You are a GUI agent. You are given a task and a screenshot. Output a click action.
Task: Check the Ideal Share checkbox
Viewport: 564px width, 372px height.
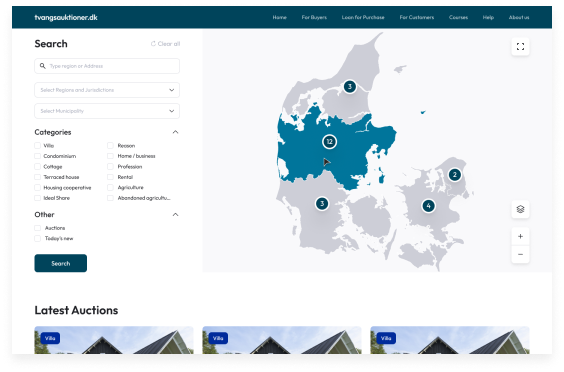coord(37,198)
